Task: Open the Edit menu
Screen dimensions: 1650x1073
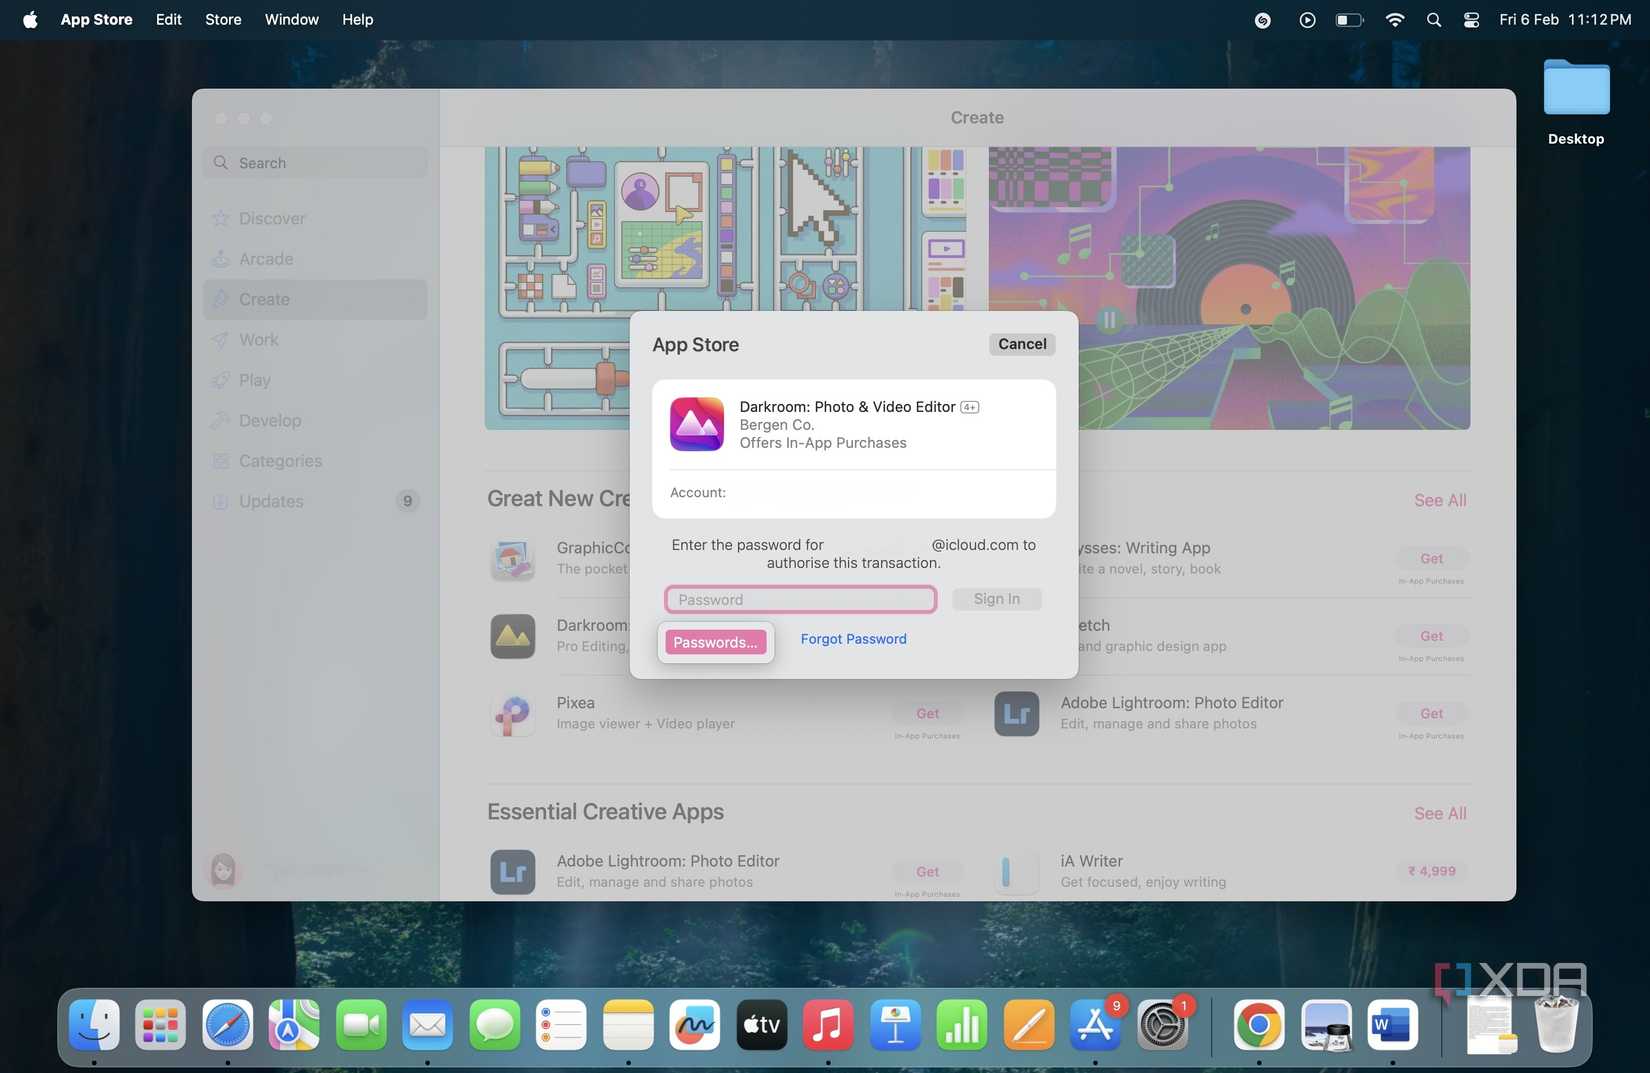Action: [169, 19]
